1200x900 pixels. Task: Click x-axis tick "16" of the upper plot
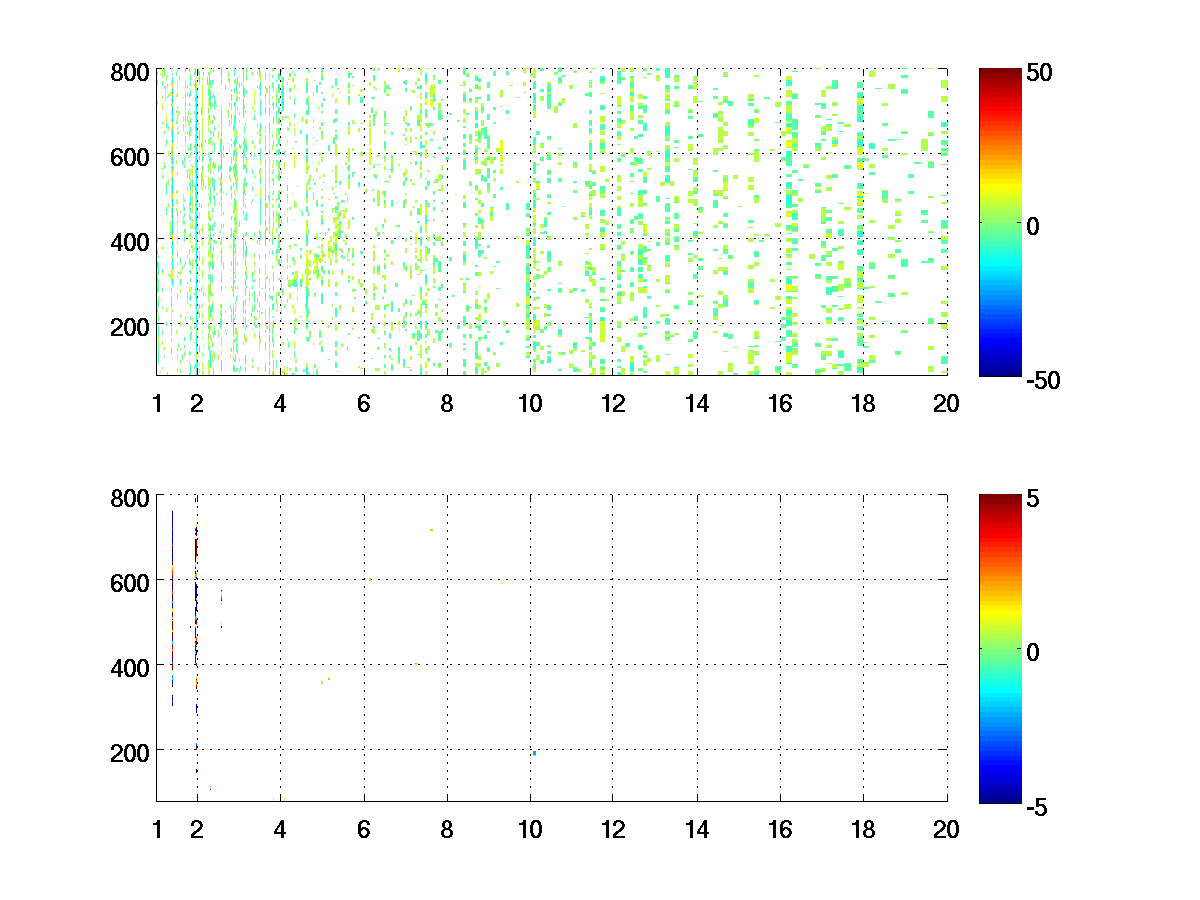[780, 404]
